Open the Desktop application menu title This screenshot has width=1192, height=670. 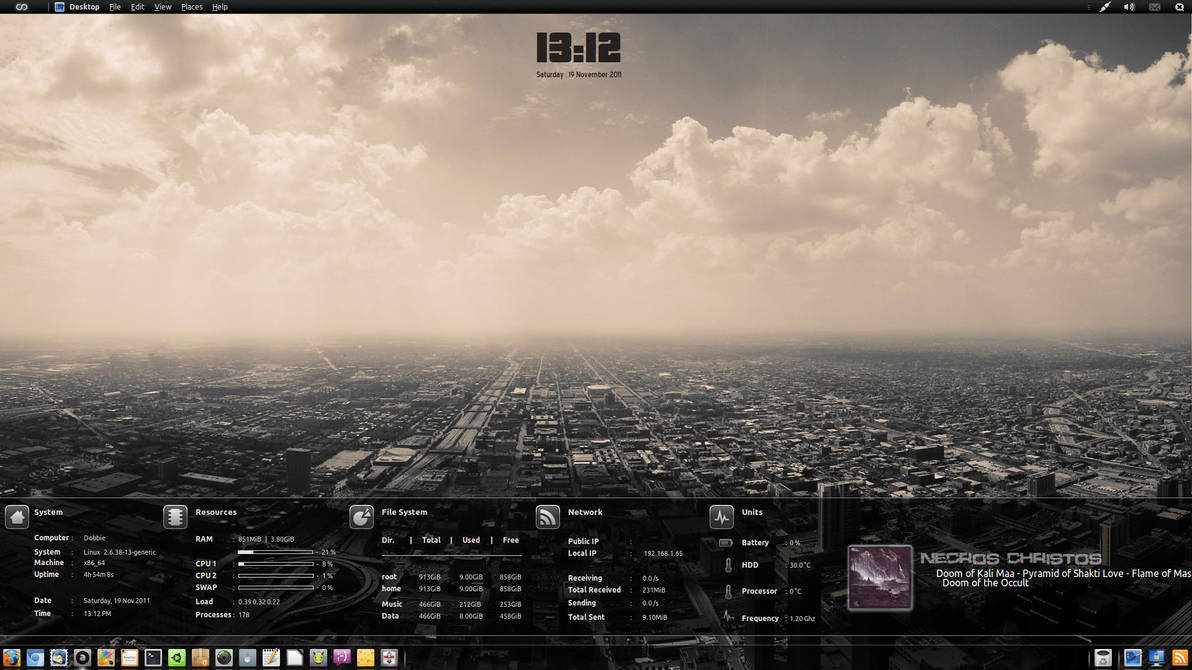point(84,7)
